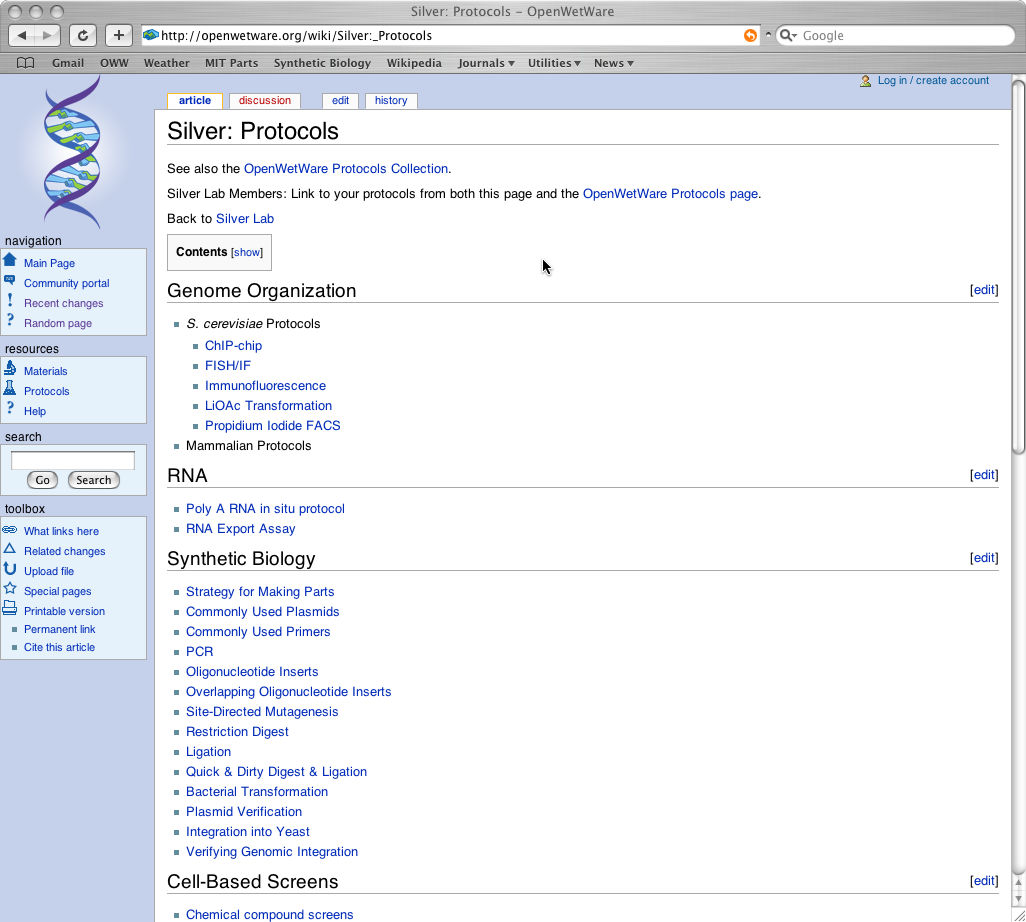Image resolution: width=1026 pixels, height=922 pixels.
Task: Open the bookmarks book icon
Action: 26,63
